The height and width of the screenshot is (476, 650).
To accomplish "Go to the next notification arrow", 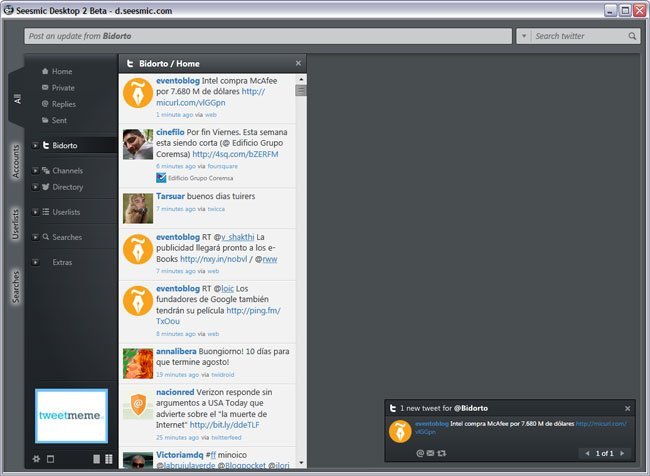I will pyautogui.click(x=622, y=453).
